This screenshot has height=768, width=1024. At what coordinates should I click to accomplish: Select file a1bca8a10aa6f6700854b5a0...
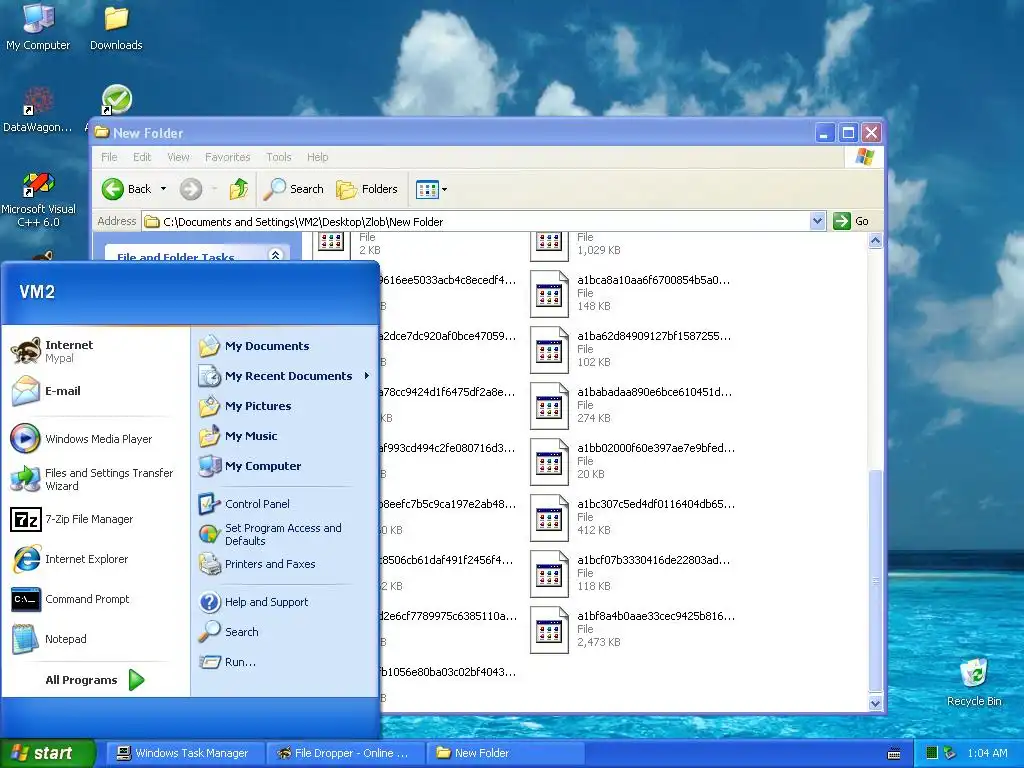click(x=632, y=293)
